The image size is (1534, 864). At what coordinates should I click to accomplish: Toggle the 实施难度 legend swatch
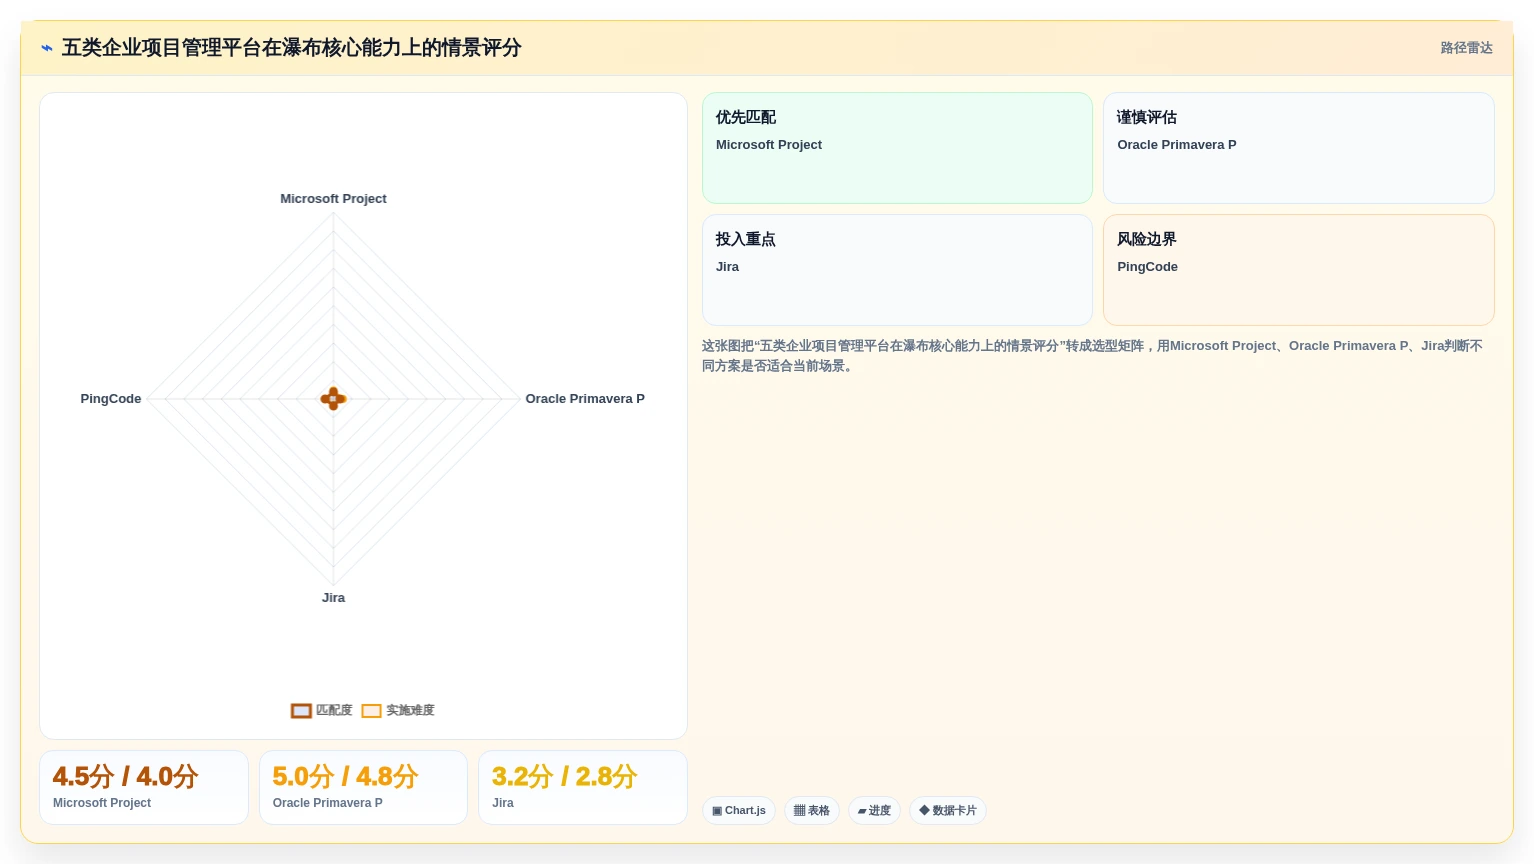[371, 711]
